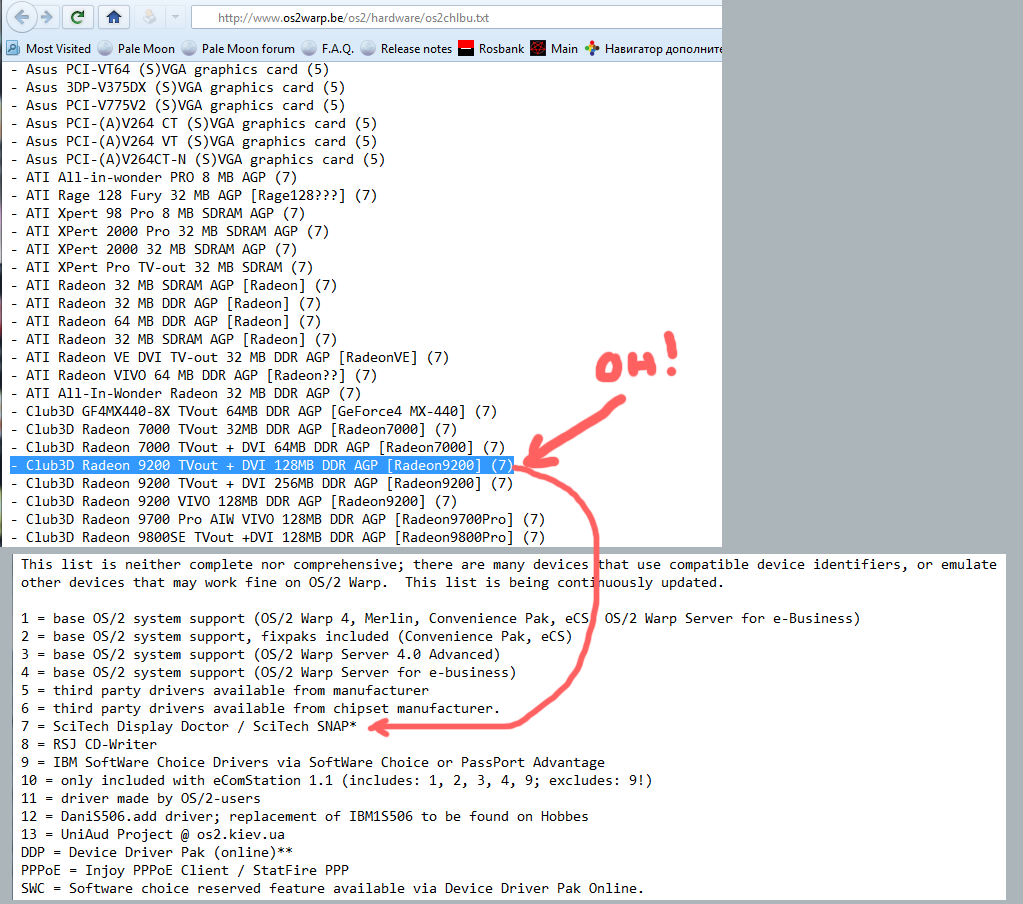Open the Release notes bookmark
The width and height of the screenshot is (1023, 904).
point(406,48)
